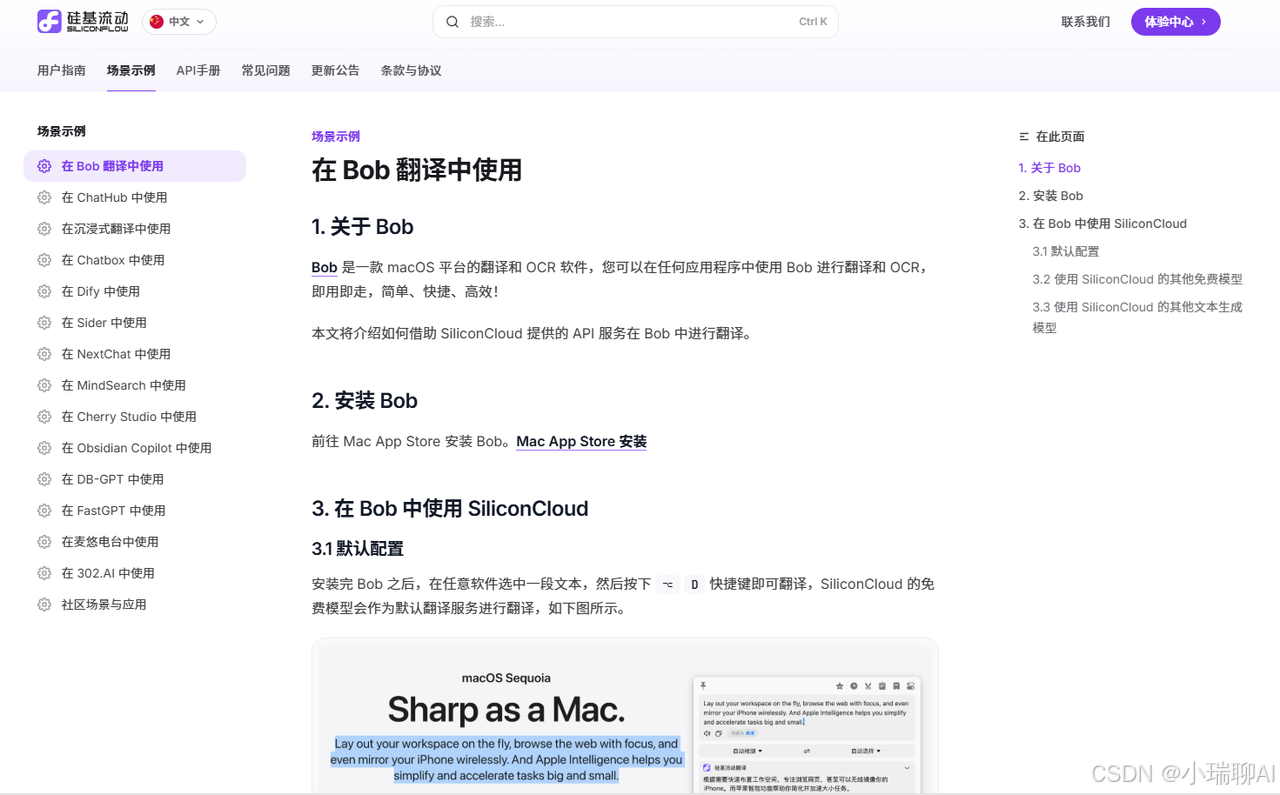Click gear icon beside 在 DB-GPT 中使用

44,480
